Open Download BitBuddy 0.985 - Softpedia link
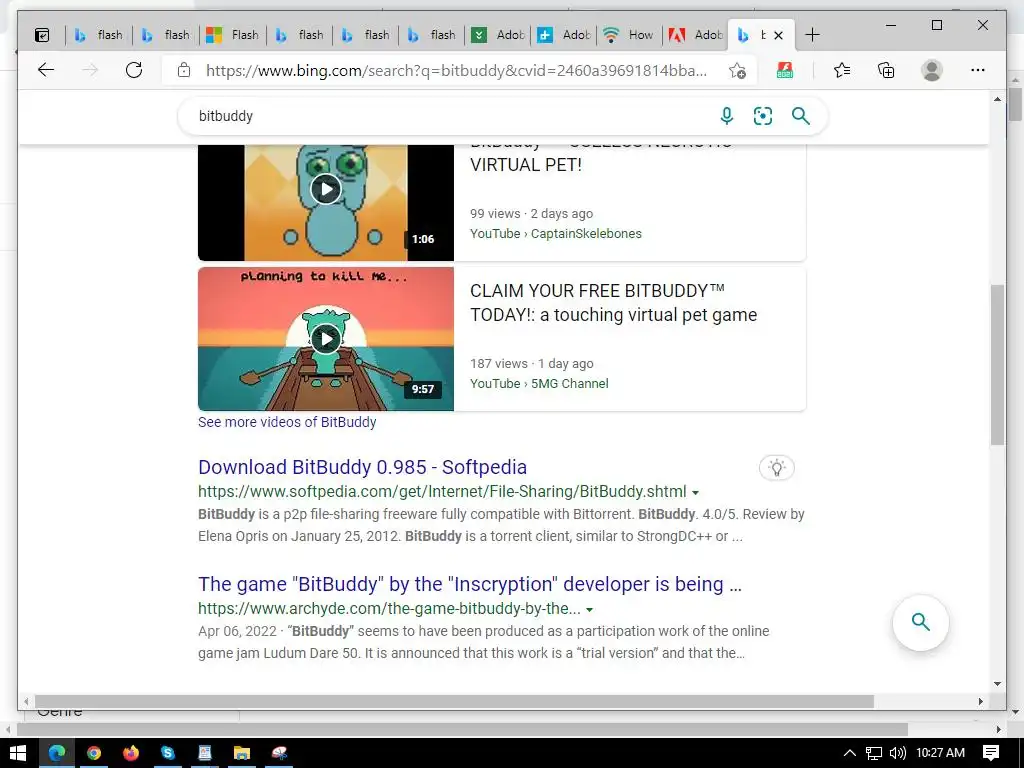 pos(362,467)
